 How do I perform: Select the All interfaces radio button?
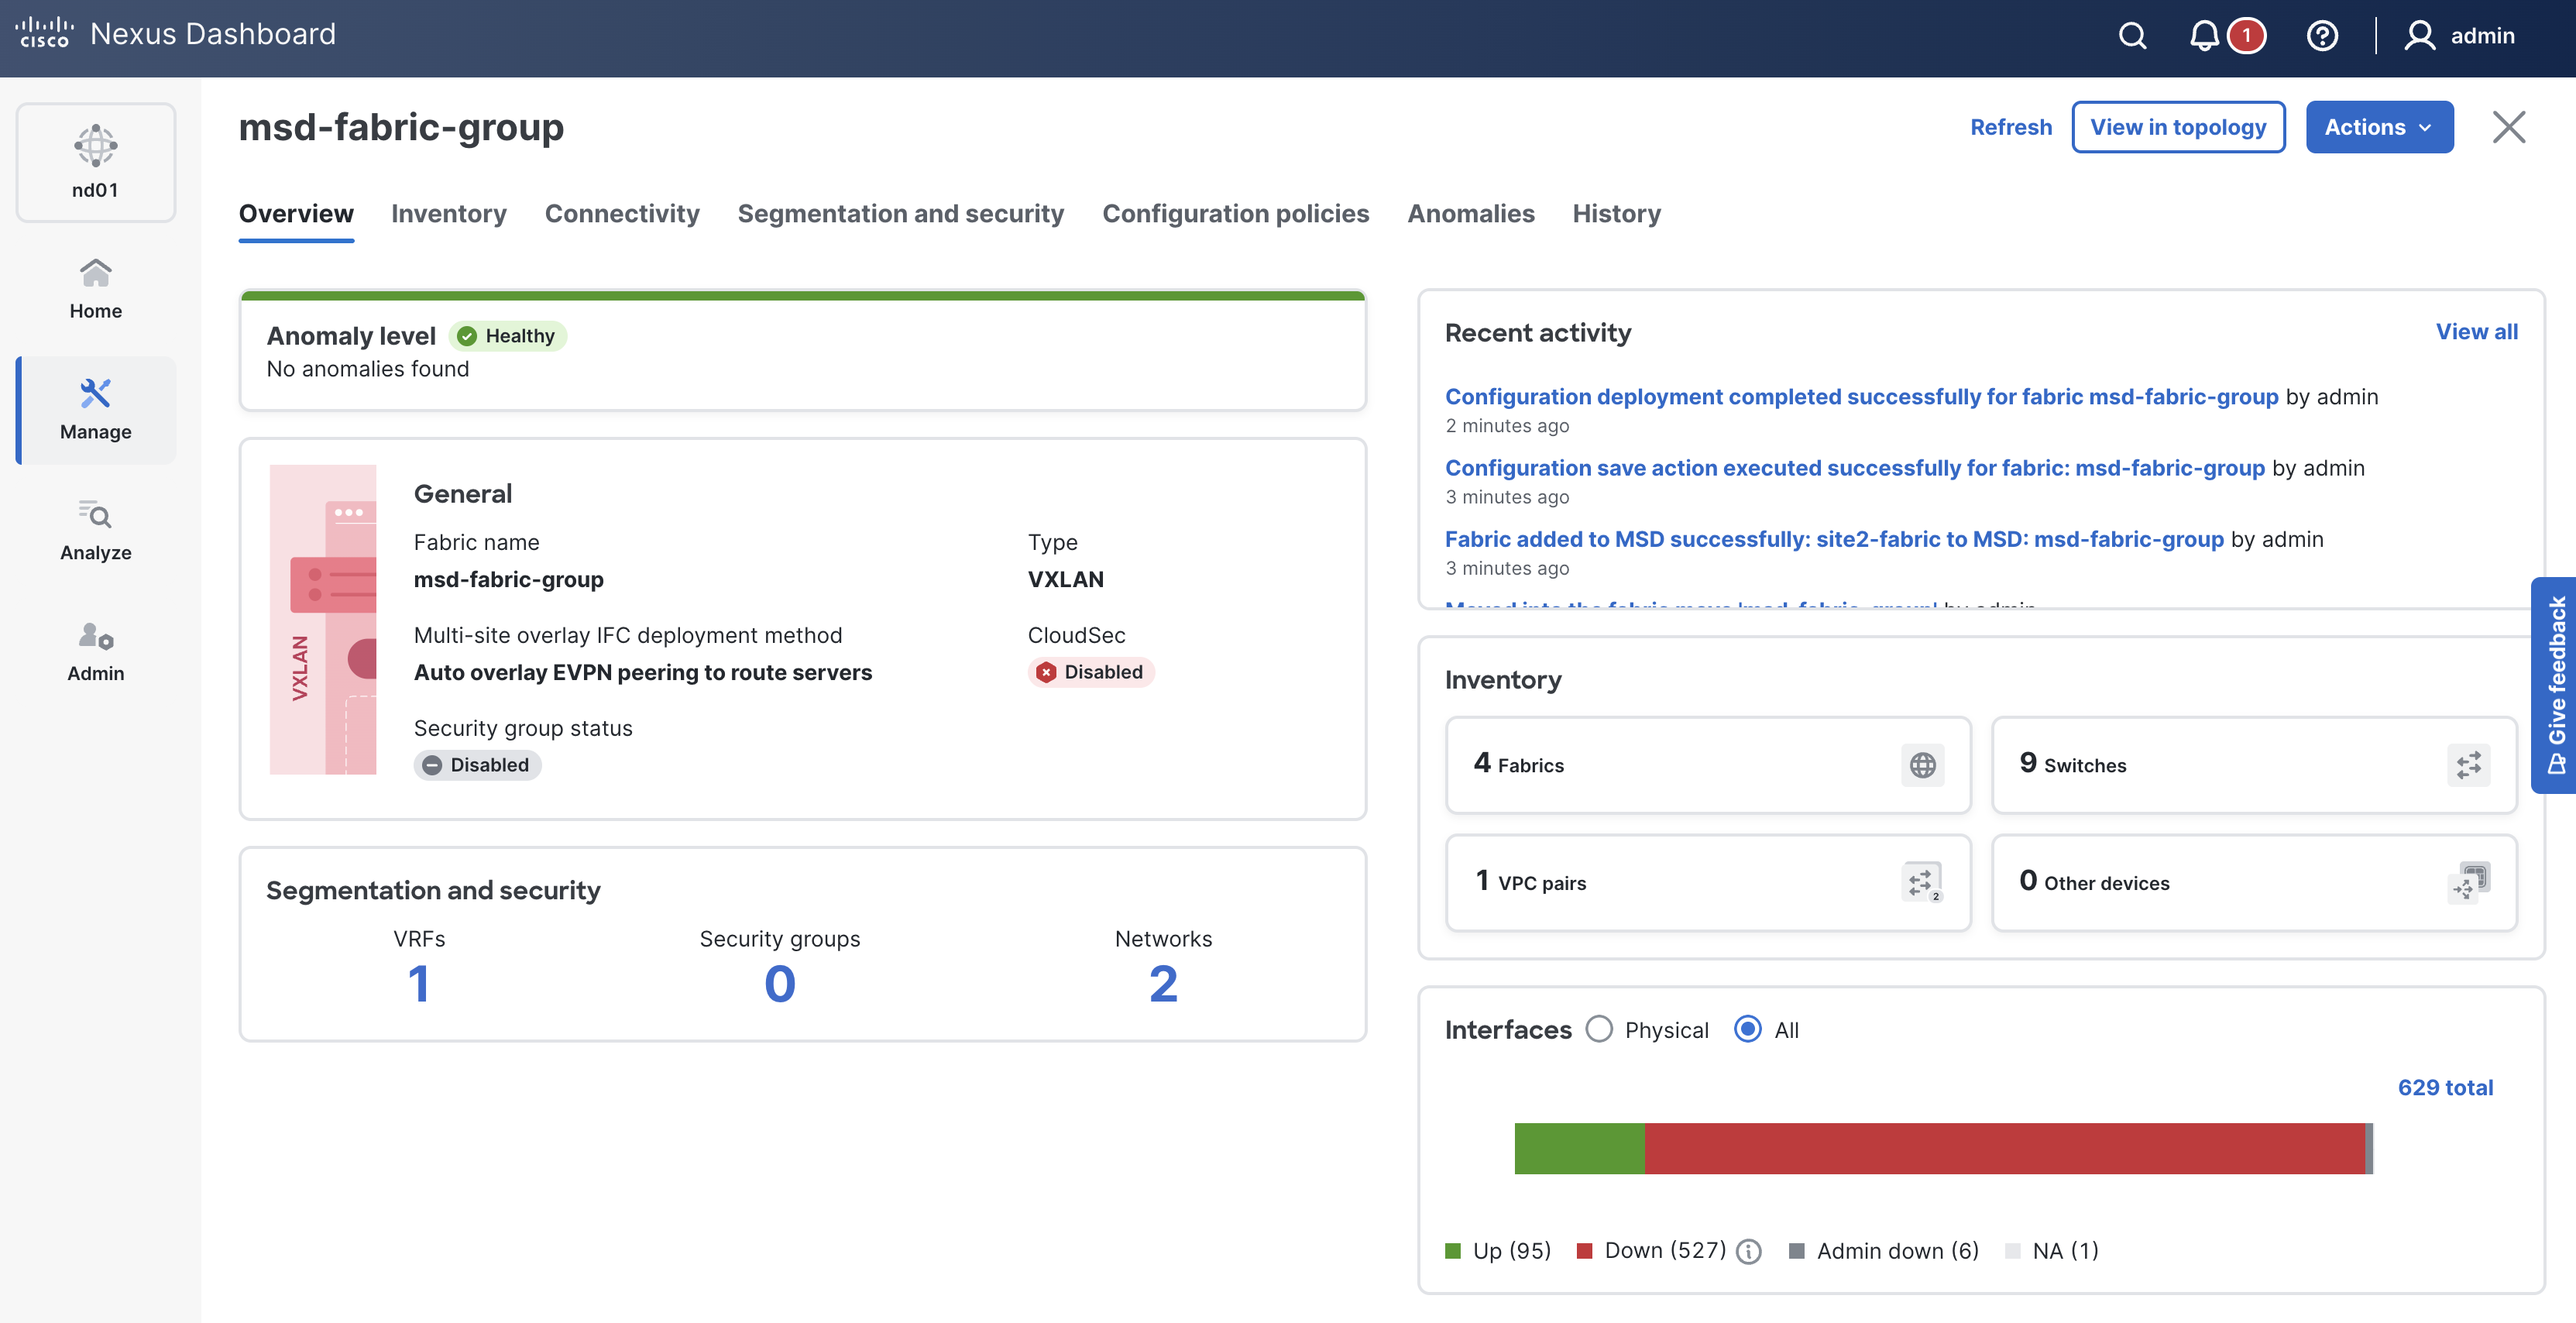(x=1748, y=1029)
